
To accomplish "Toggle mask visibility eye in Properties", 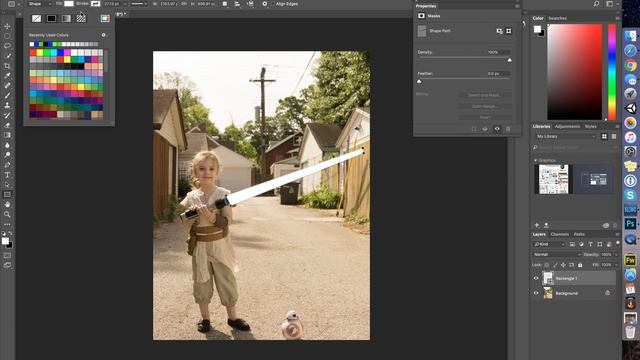I will [x=497, y=129].
